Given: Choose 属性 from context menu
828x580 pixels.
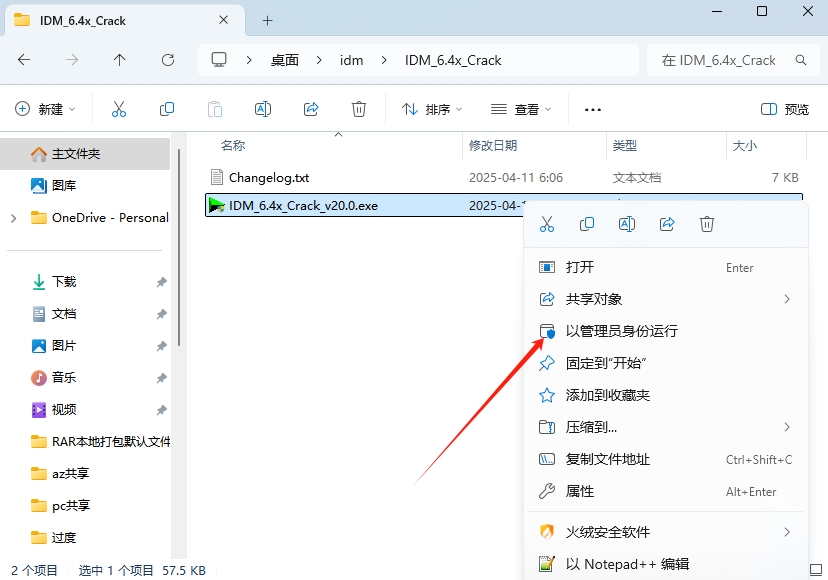Looking at the screenshot, I should pyautogui.click(x=665, y=491).
